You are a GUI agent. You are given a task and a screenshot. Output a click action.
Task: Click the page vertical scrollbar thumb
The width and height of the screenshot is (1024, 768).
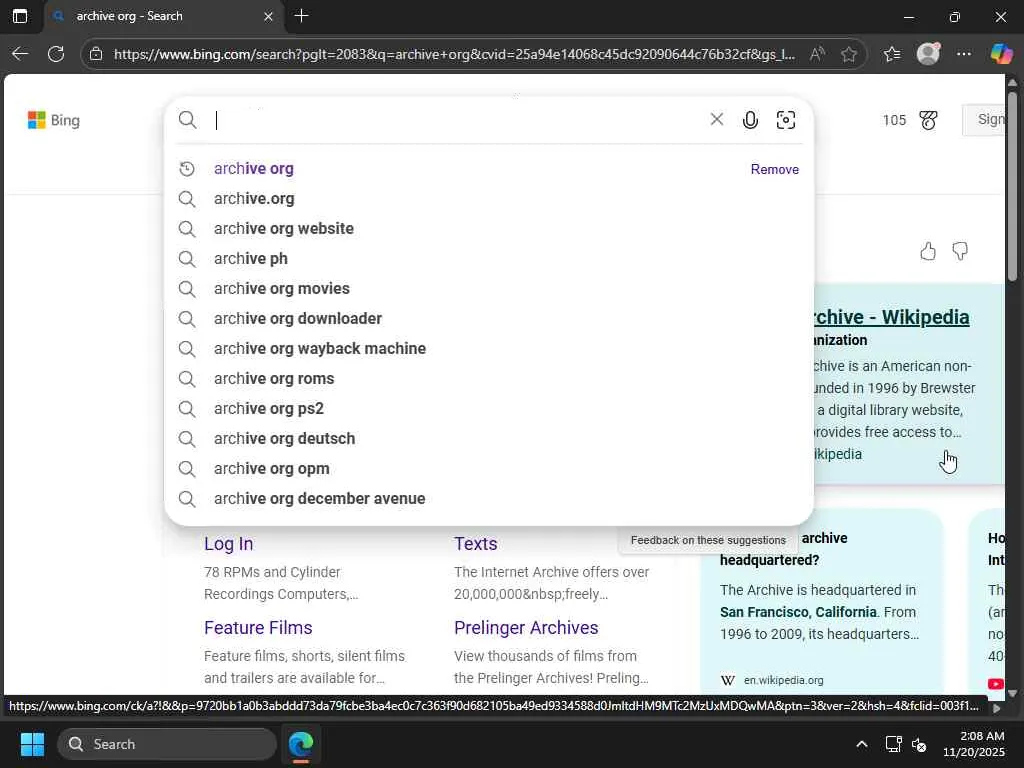[x=1012, y=186]
